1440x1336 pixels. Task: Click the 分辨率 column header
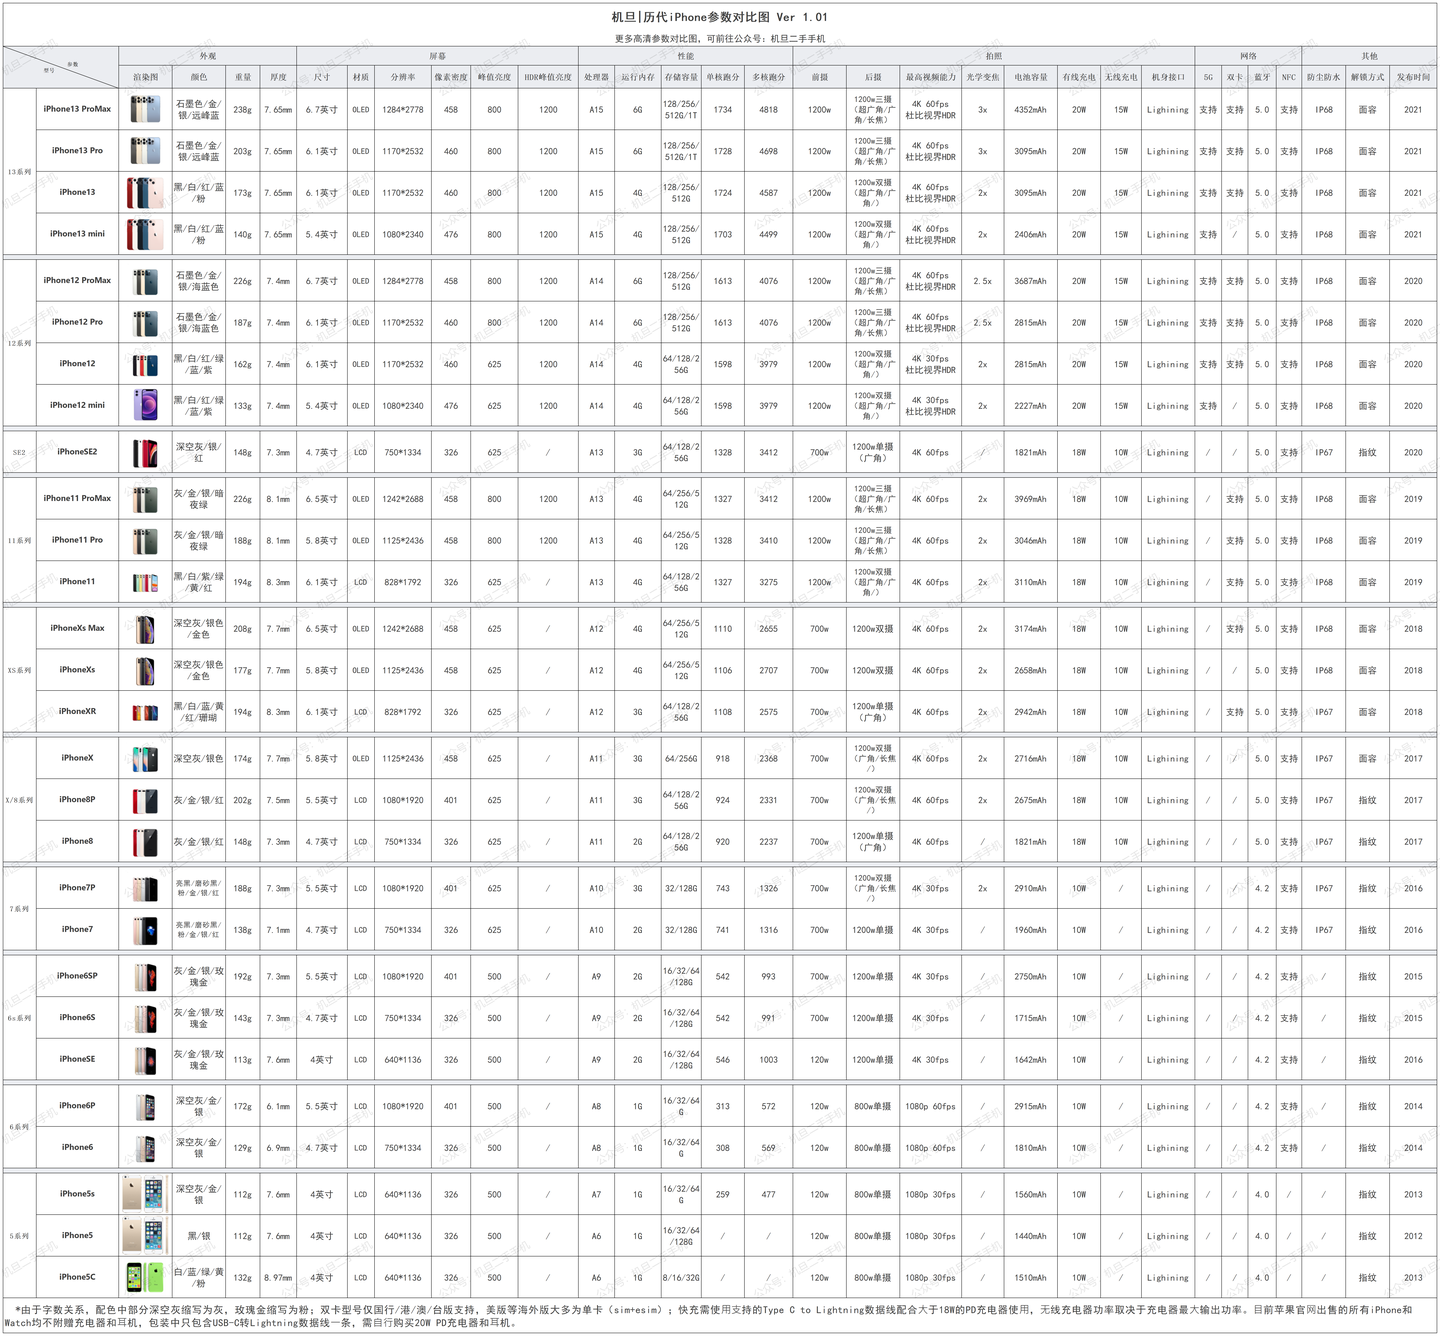coord(402,77)
